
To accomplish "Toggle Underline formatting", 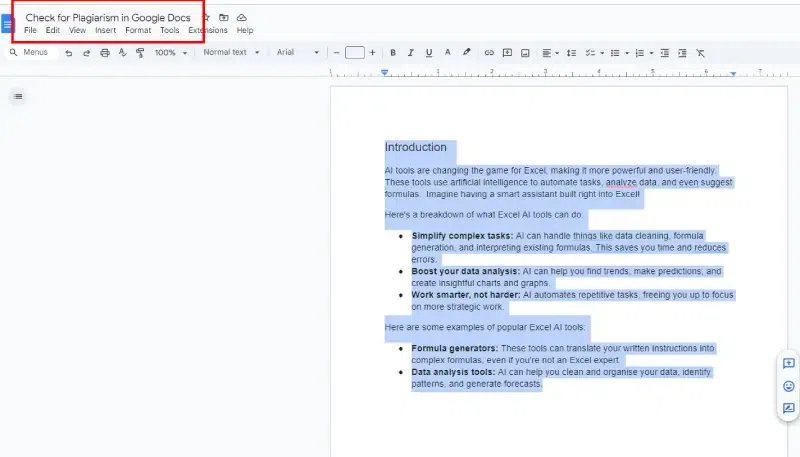I will 429,53.
